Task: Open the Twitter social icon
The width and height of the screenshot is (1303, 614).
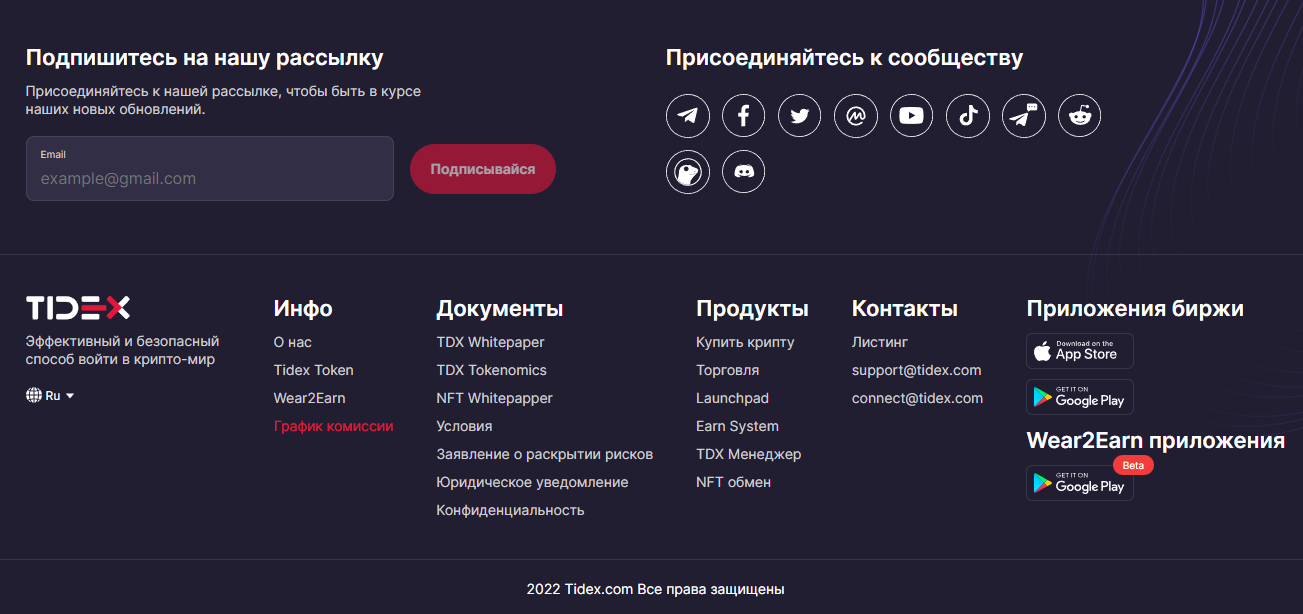Action: 799,115
